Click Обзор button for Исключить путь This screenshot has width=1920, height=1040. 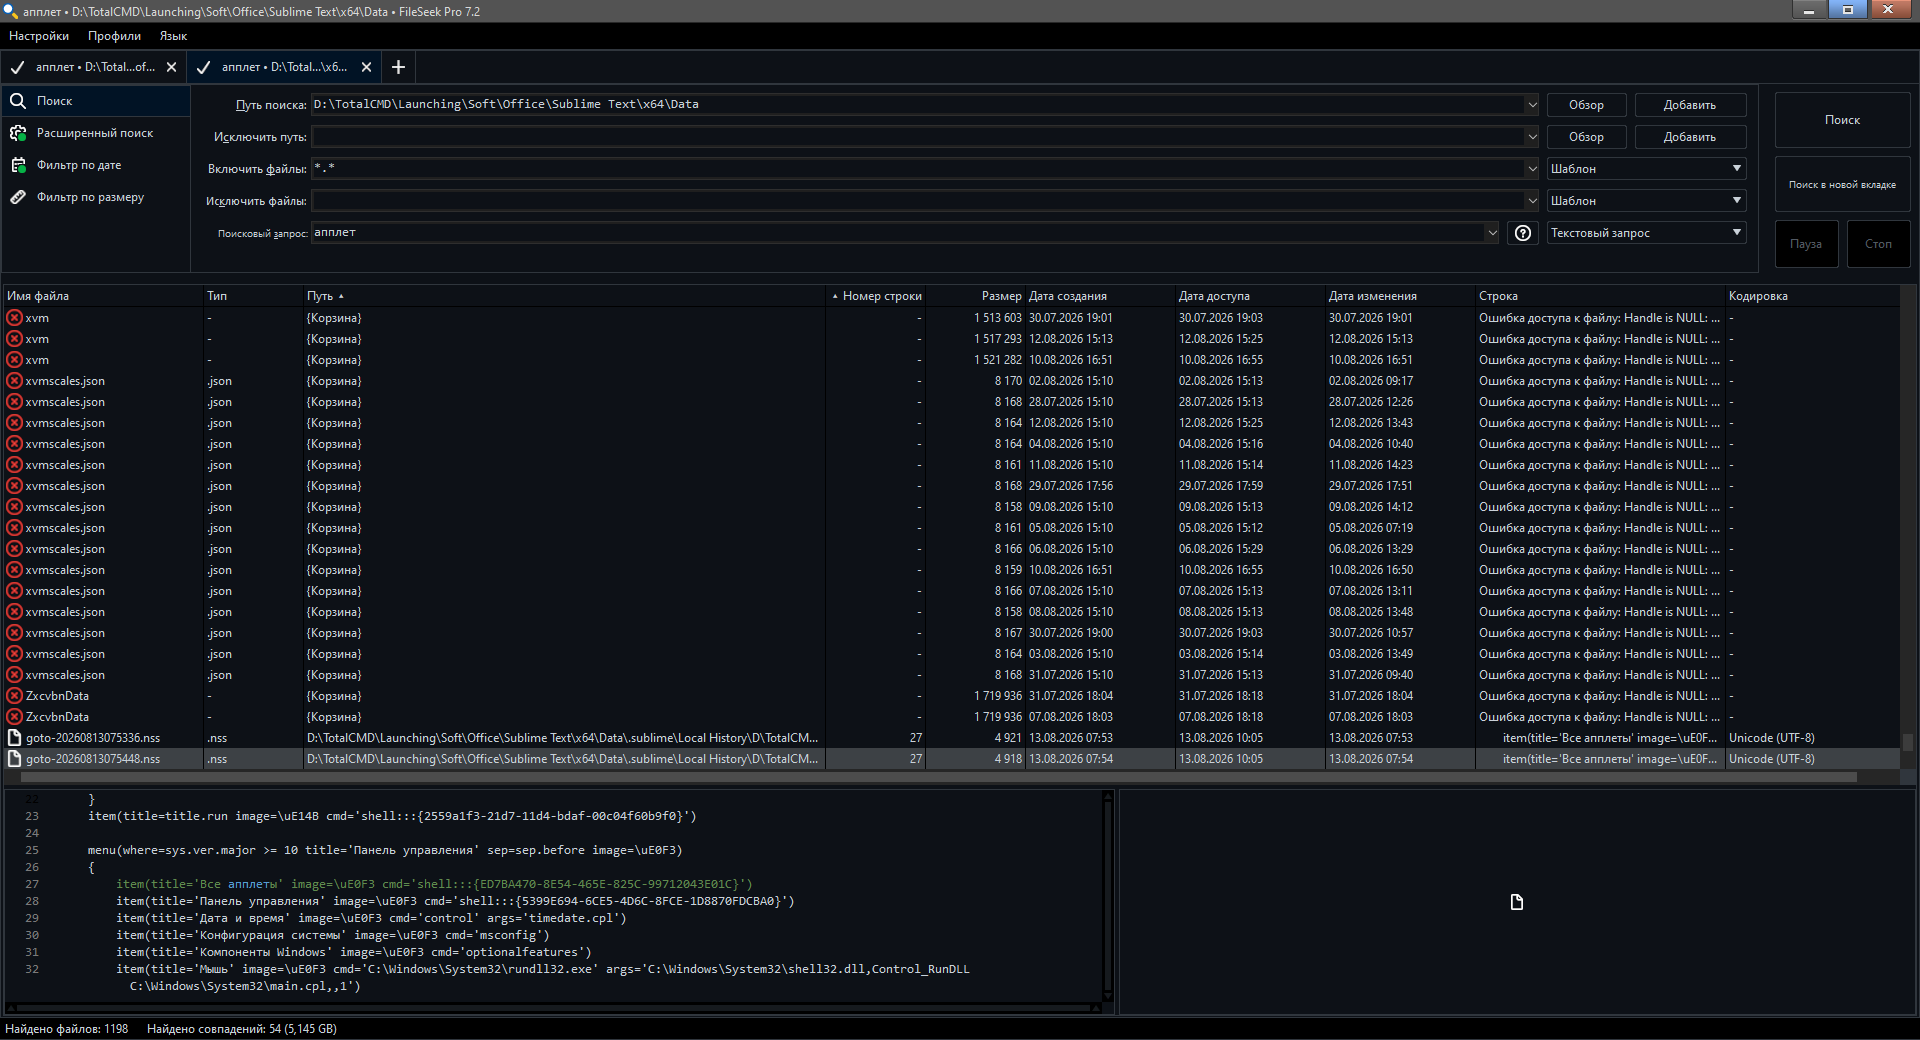pyautogui.click(x=1586, y=137)
